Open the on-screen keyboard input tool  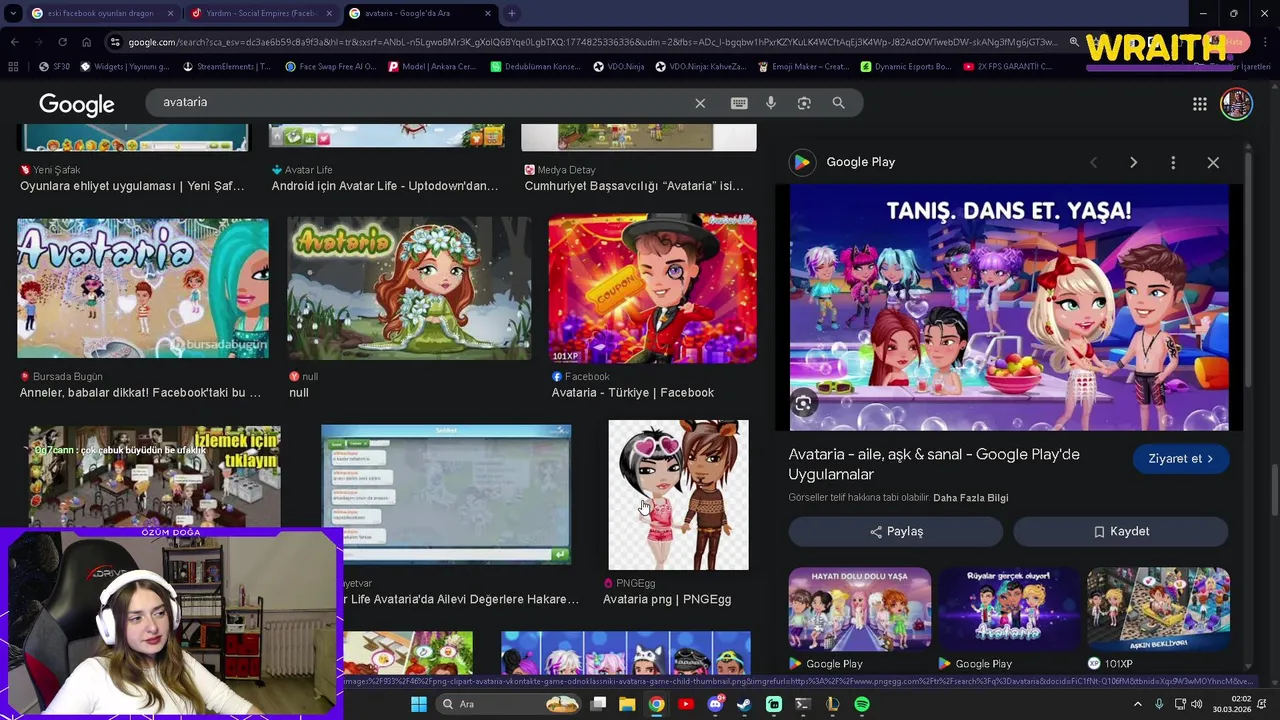click(x=739, y=103)
